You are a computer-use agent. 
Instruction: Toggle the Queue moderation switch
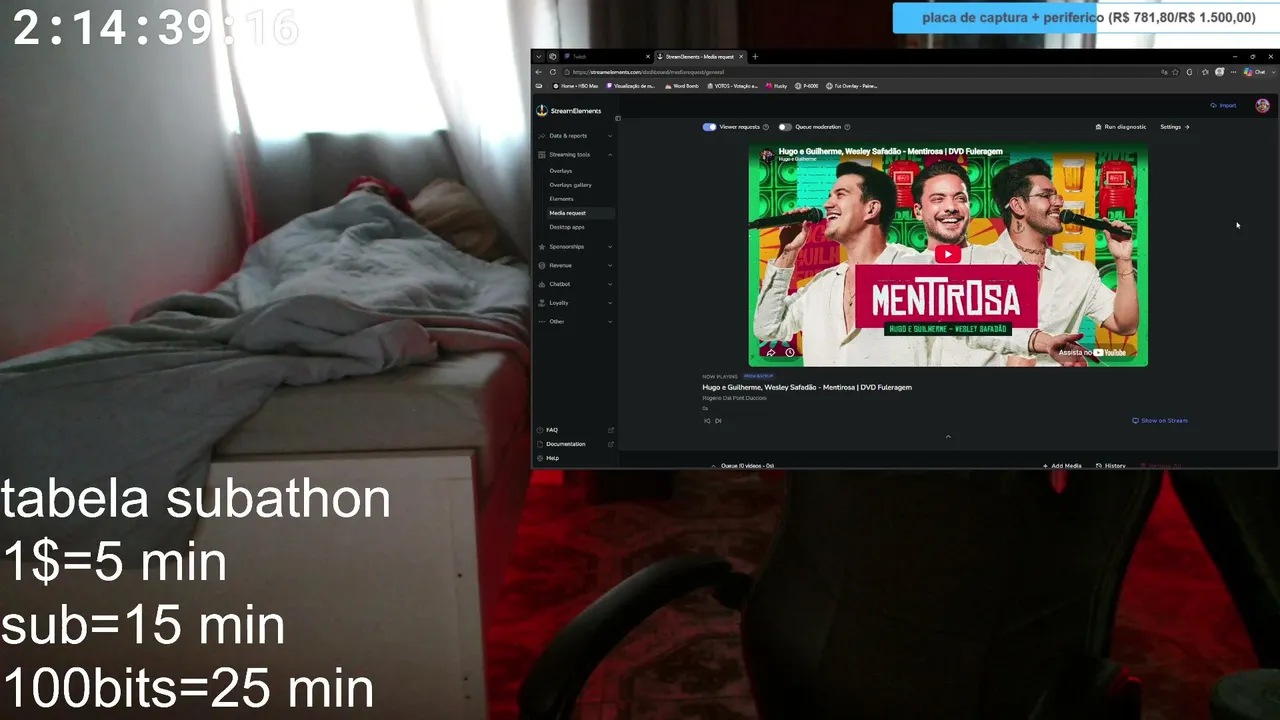[x=785, y=127]
